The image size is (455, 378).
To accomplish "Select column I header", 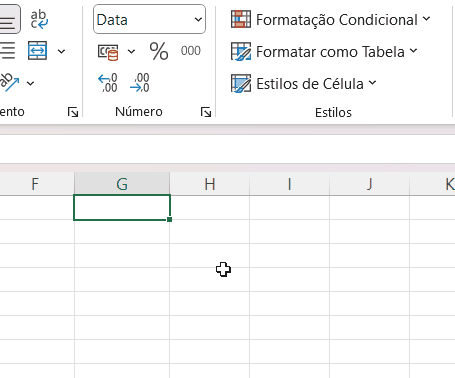I will click(289, 184).
